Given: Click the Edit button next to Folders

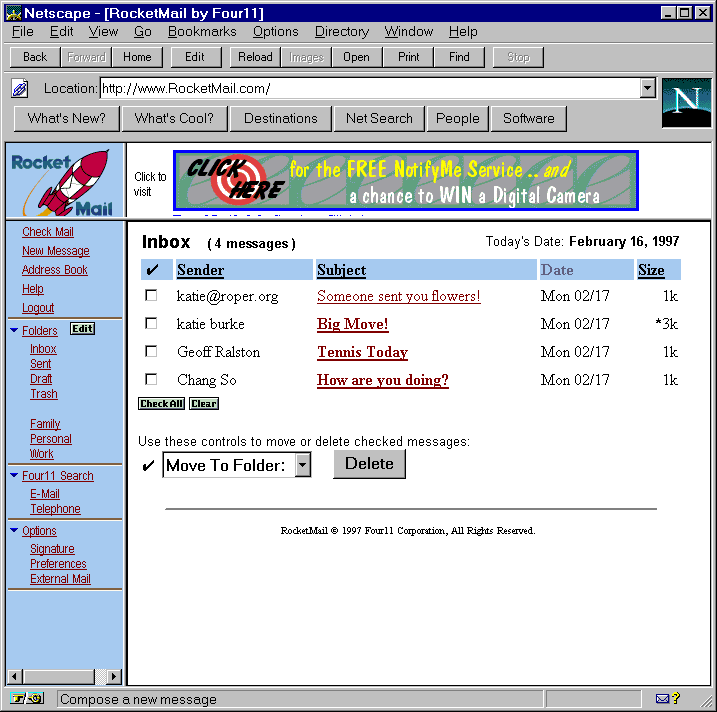Looking at the screenshot, I should (82, 328).
